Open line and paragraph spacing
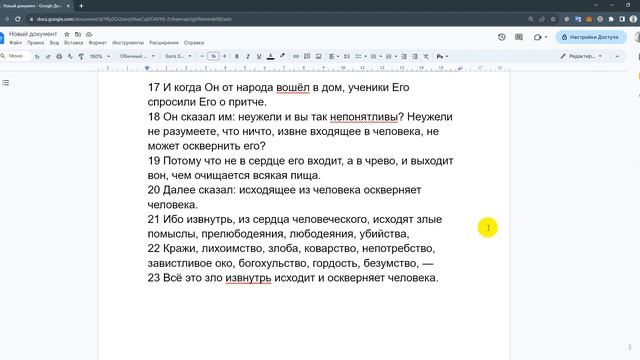 pyautogui.click(x=347, y=56)
